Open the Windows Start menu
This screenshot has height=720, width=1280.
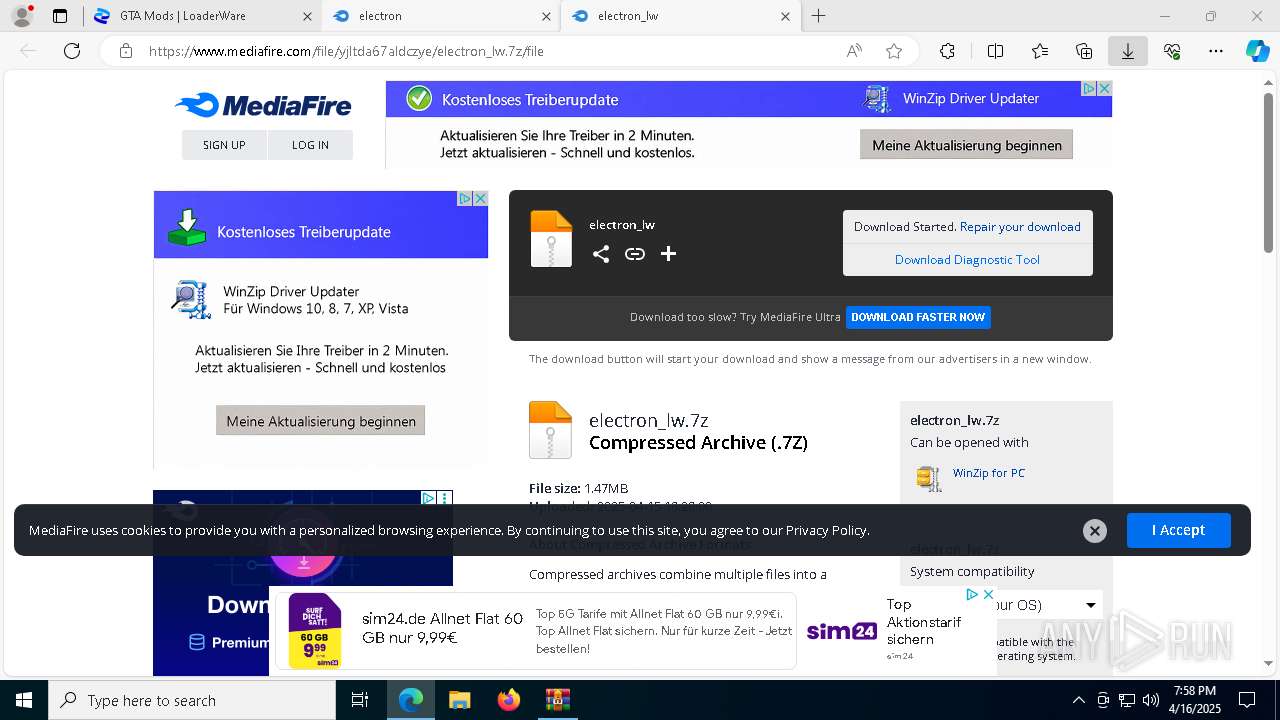tap(23, 700)
